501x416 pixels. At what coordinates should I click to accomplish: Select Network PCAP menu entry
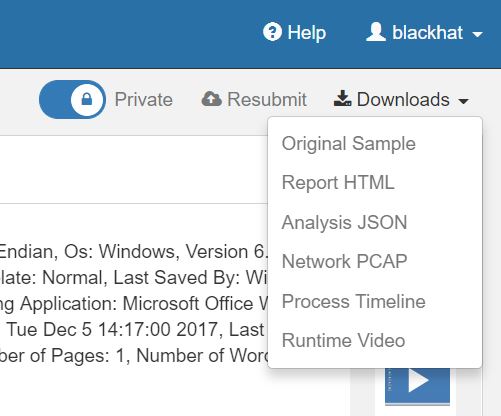tap(344, 261)
